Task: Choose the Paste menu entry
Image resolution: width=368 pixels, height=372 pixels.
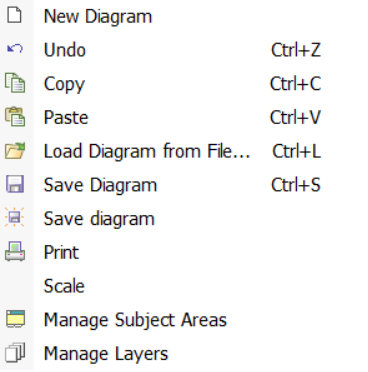Action: pyautogui.click(x=184, y=117)
